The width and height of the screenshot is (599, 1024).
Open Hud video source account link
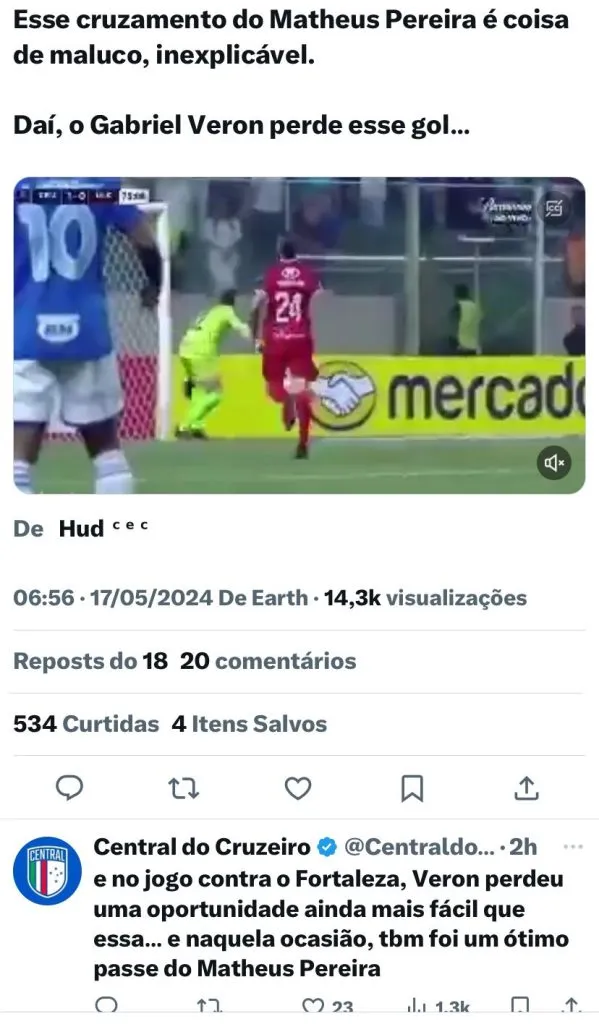pyautogui.click(x=81, y=528)
